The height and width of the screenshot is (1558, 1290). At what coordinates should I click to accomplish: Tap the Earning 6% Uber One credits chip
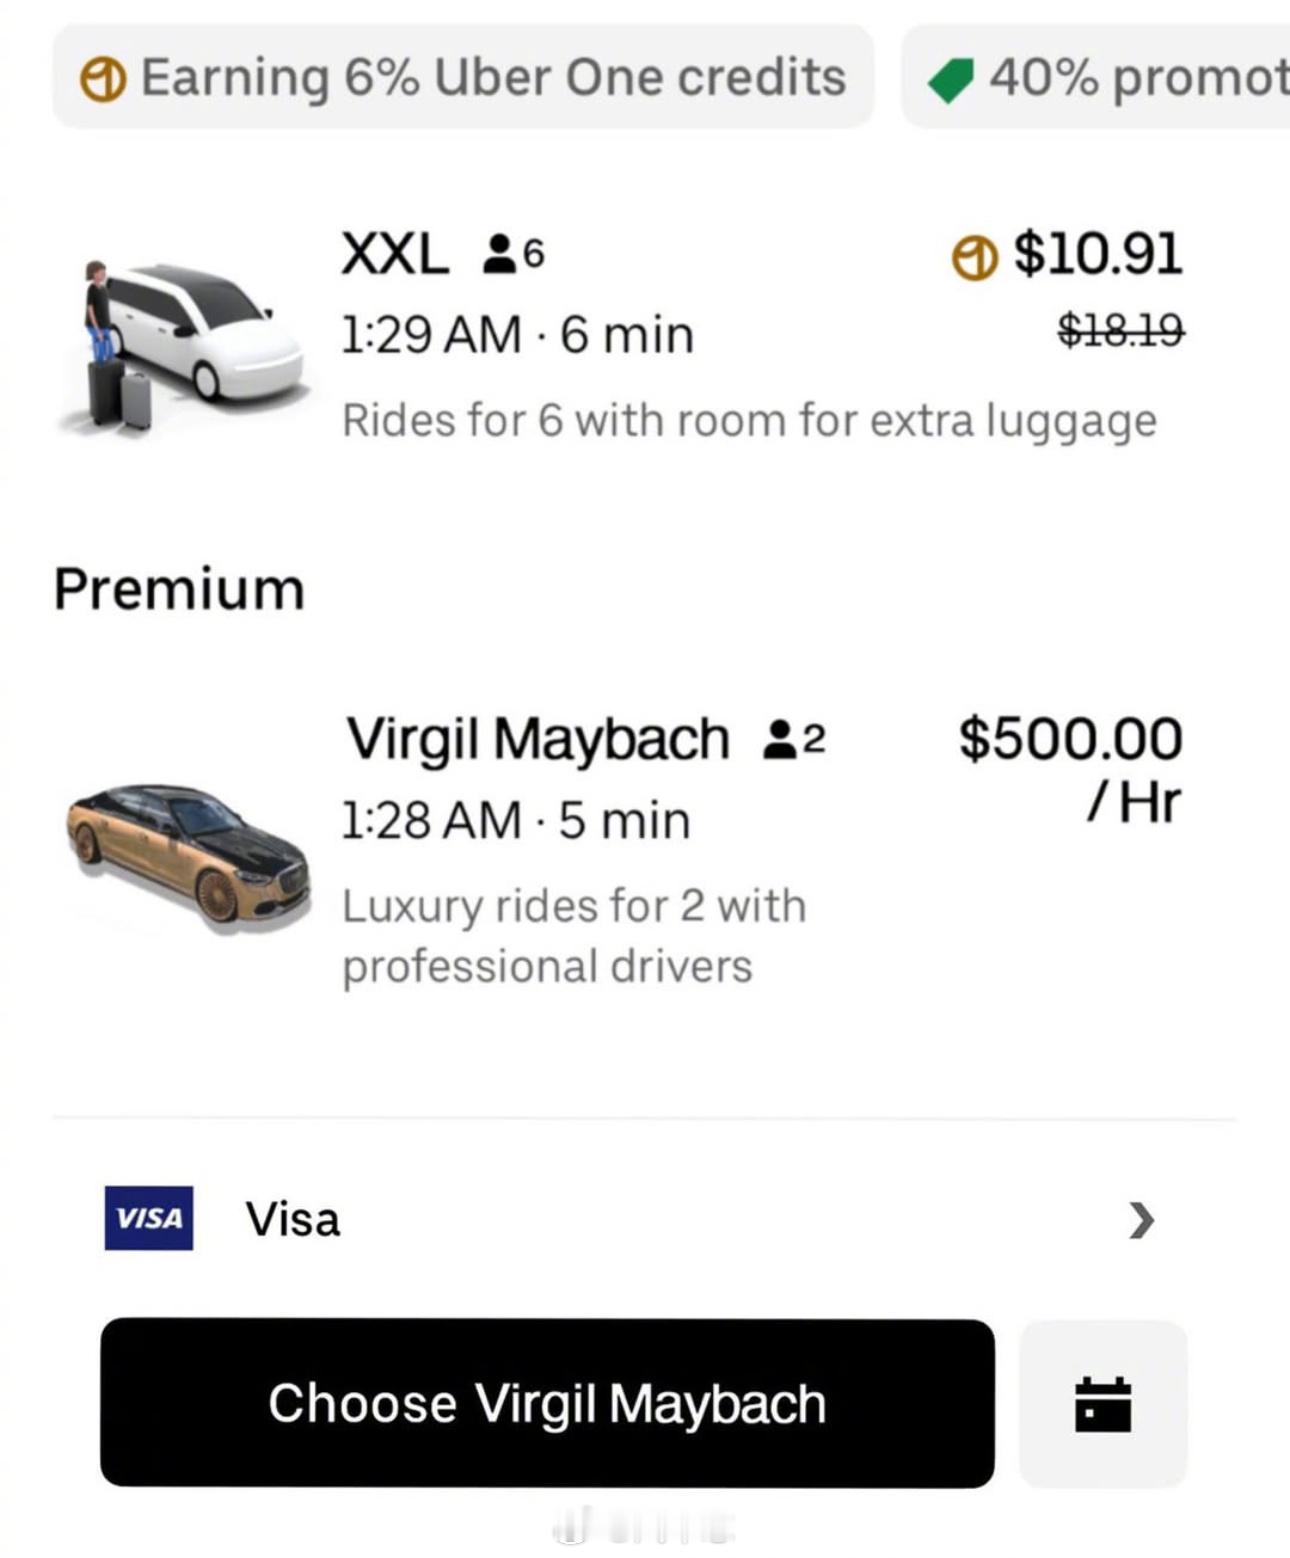463,77
